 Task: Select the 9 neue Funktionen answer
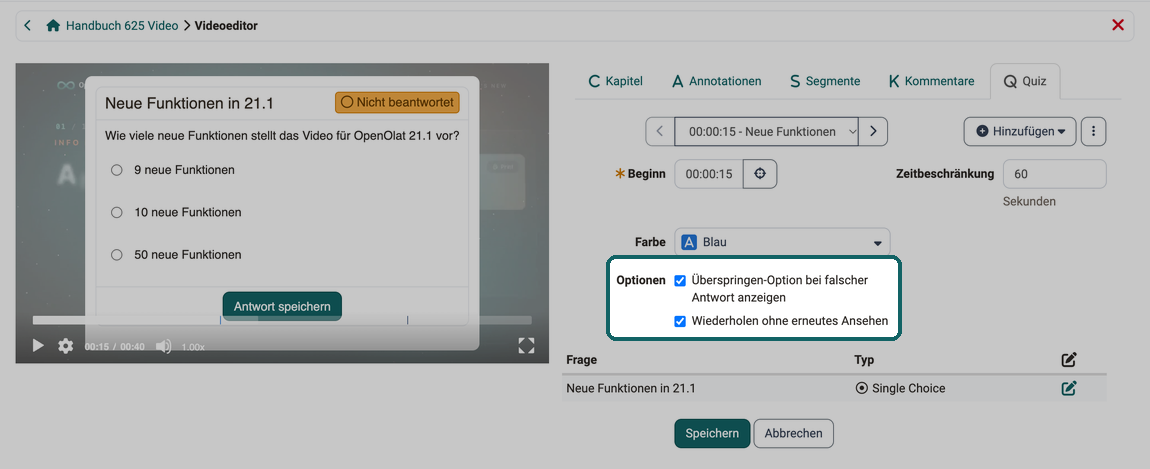pos(116,170)
